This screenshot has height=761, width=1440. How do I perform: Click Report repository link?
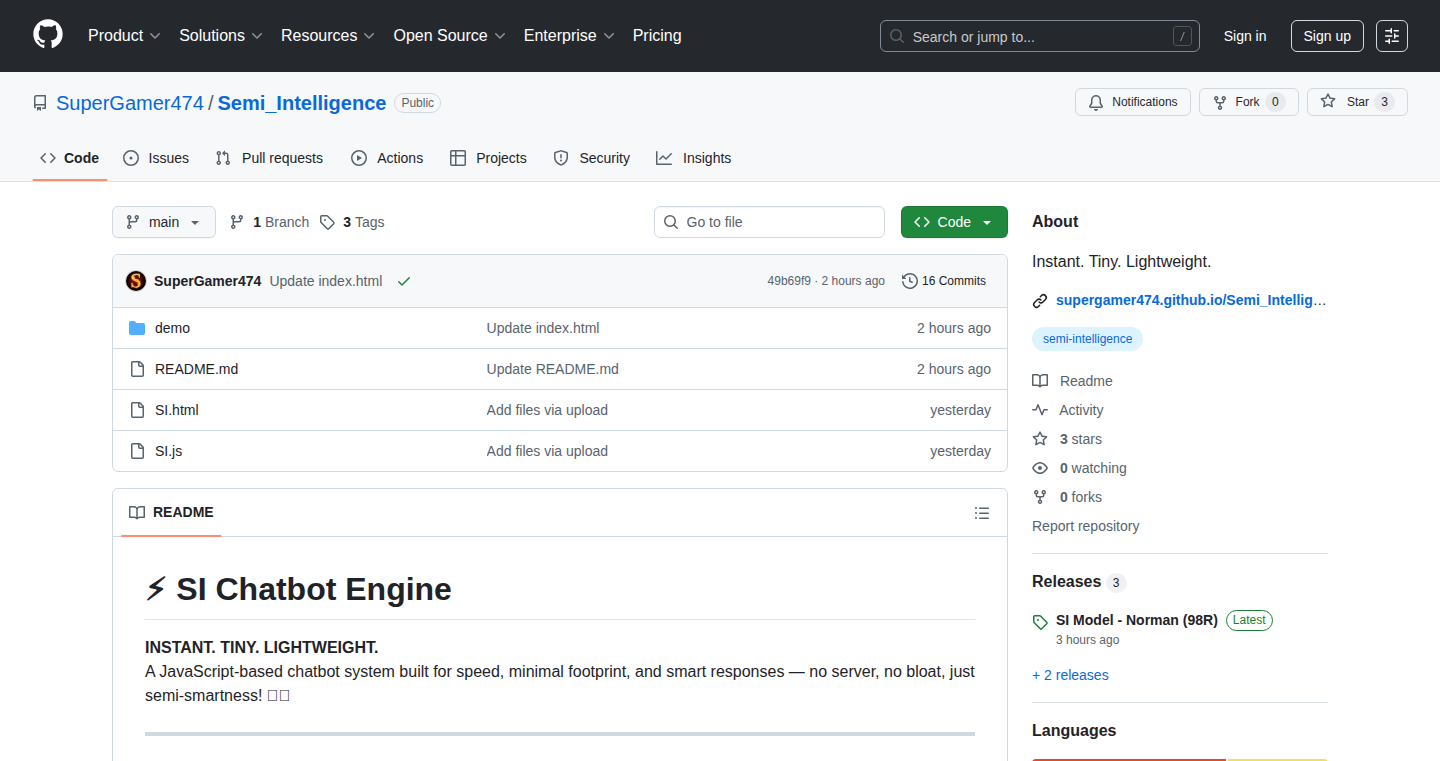pyautogui.click(x=1086, y=526)
